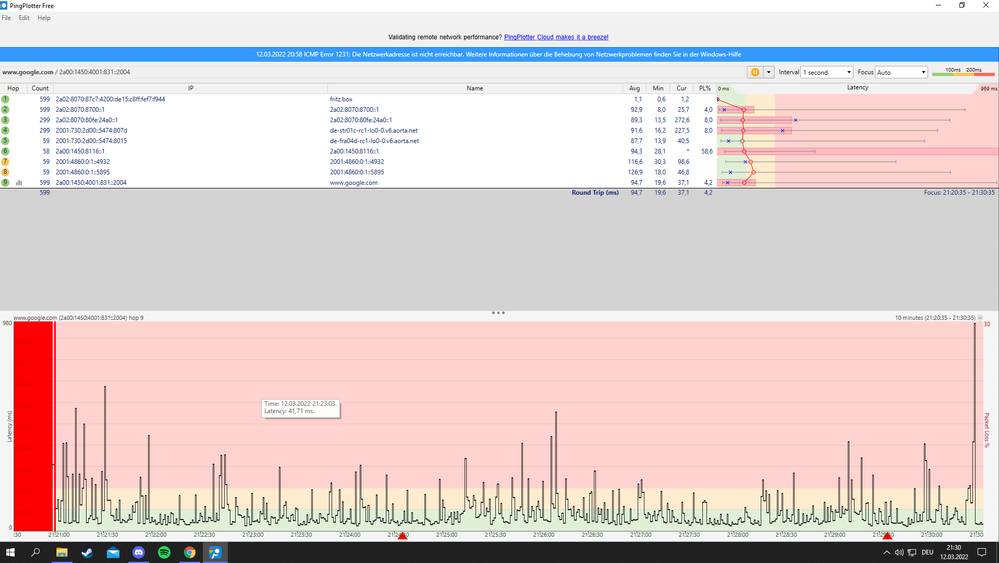Sort by the Count column header
Image resolution: width=999 pixels, height=563 pixels.
click(40, 89)
